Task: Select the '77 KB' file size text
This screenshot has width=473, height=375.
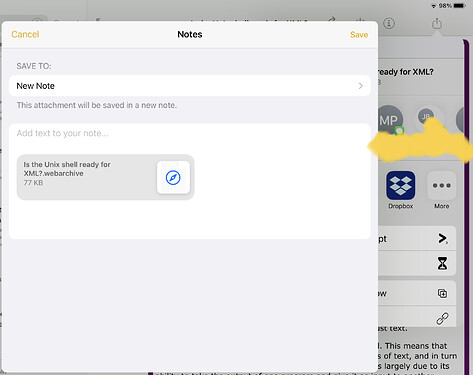Action: click(33, 183)
